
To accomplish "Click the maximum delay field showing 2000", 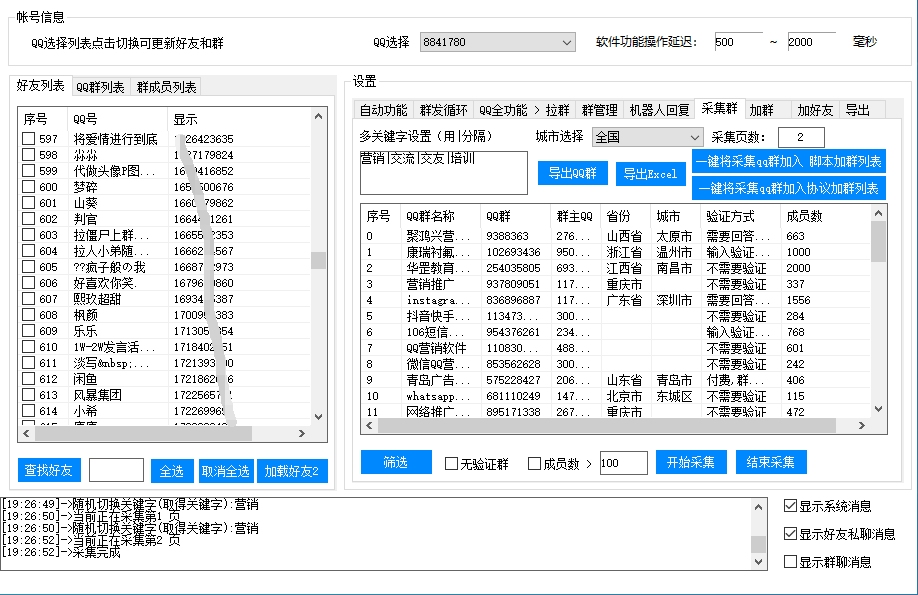I will click(811, 42).
